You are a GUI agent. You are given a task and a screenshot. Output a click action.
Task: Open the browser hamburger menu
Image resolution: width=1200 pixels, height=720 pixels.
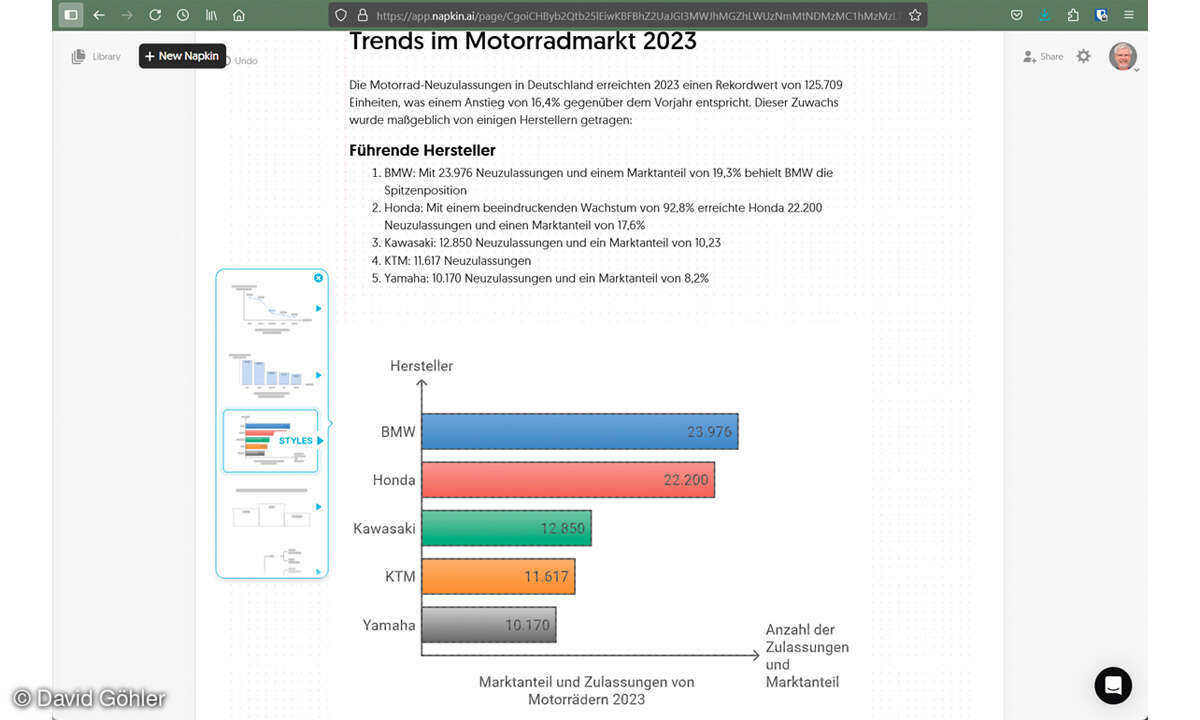1130,15
